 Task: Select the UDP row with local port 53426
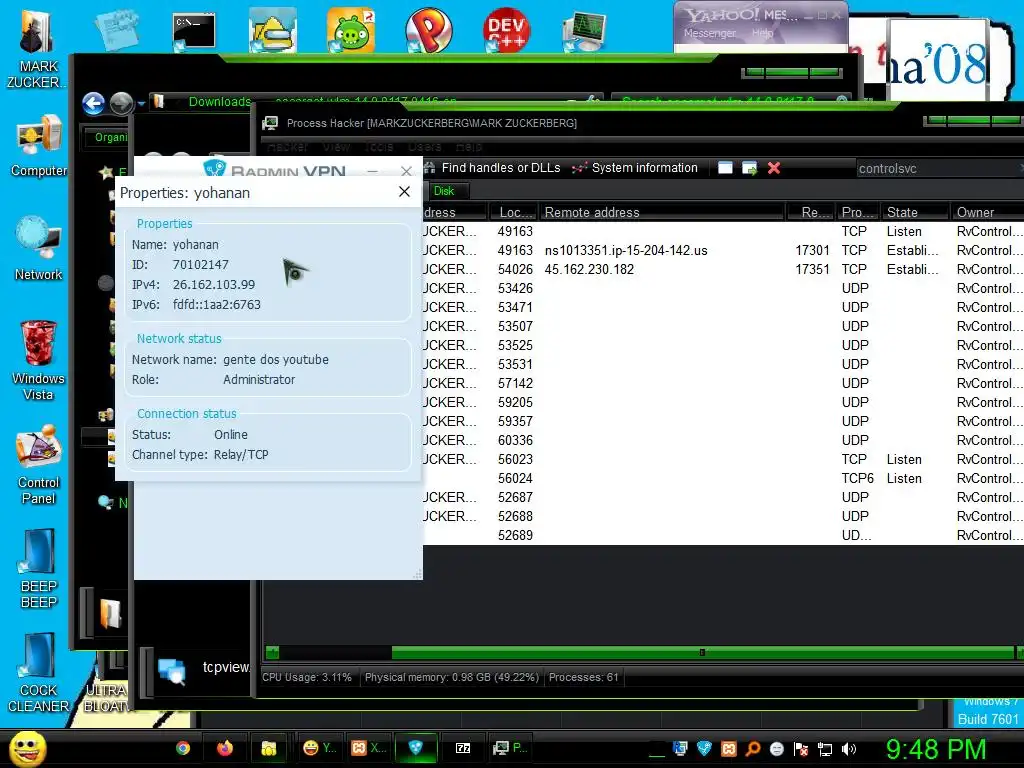tap(724, 288)
